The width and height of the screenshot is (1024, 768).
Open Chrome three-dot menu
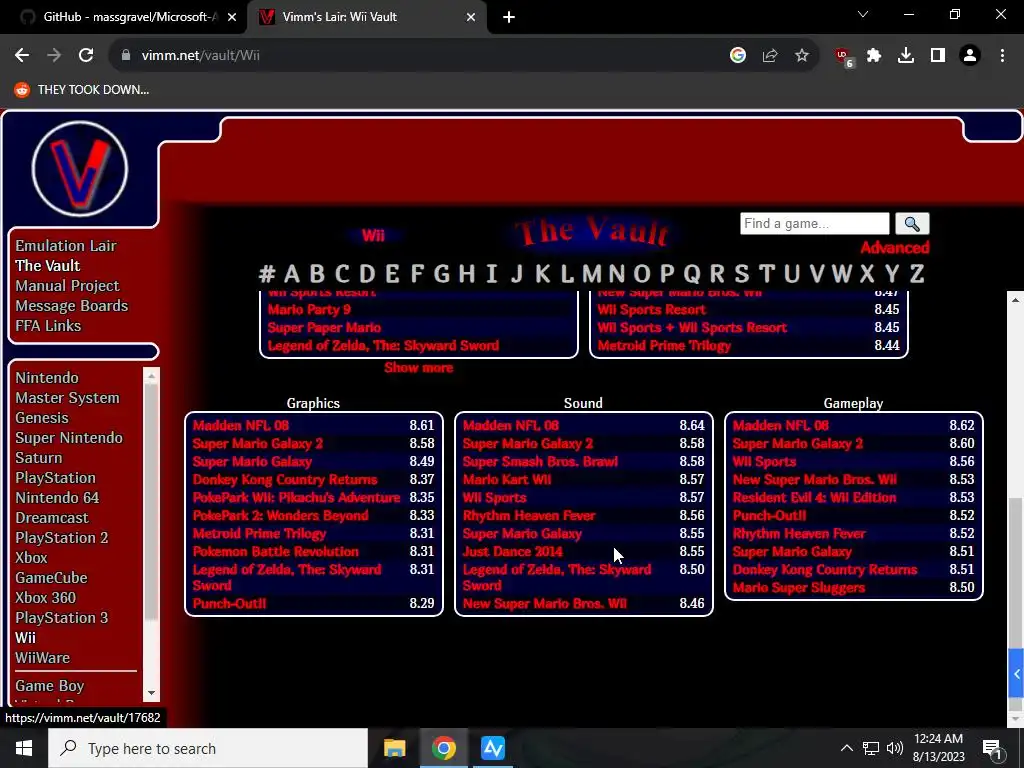tap(1002, 56)
